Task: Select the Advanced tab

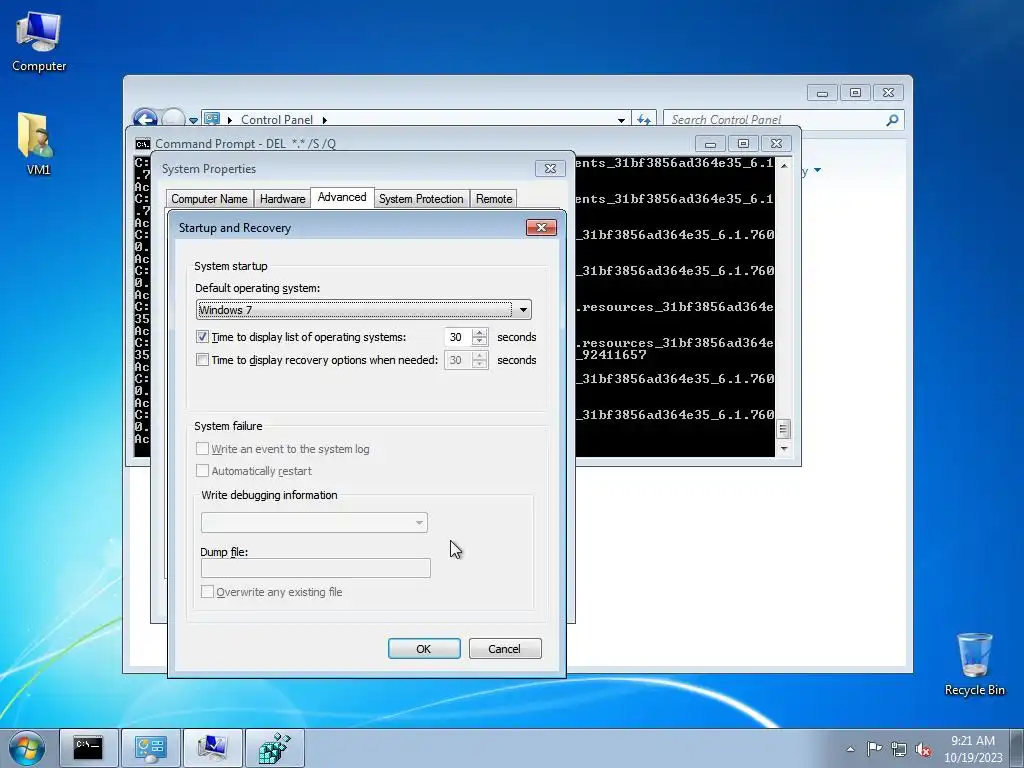Action: (342, 197)
